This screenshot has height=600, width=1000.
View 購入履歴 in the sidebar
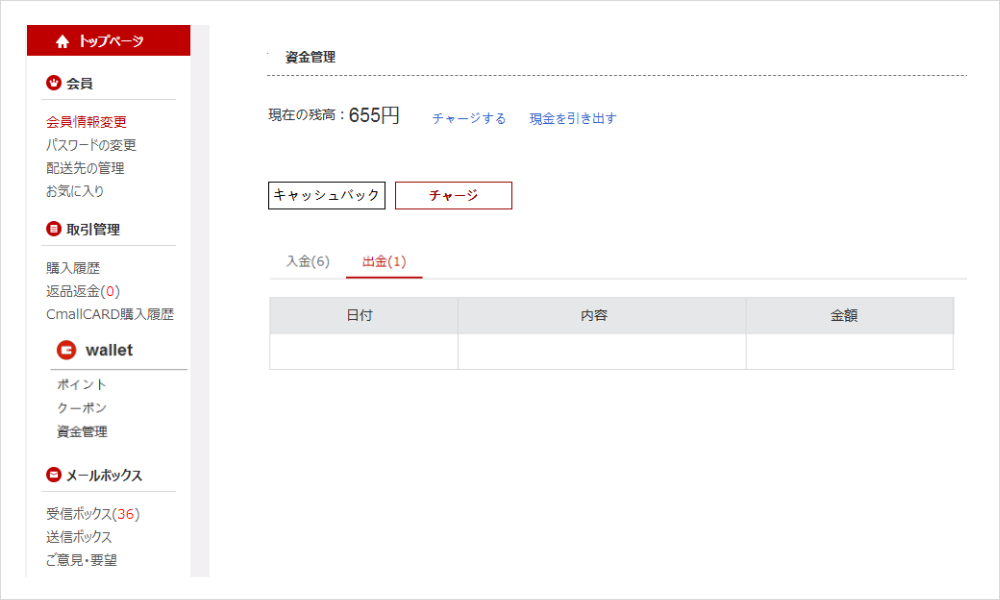click(x=73, y=268)
